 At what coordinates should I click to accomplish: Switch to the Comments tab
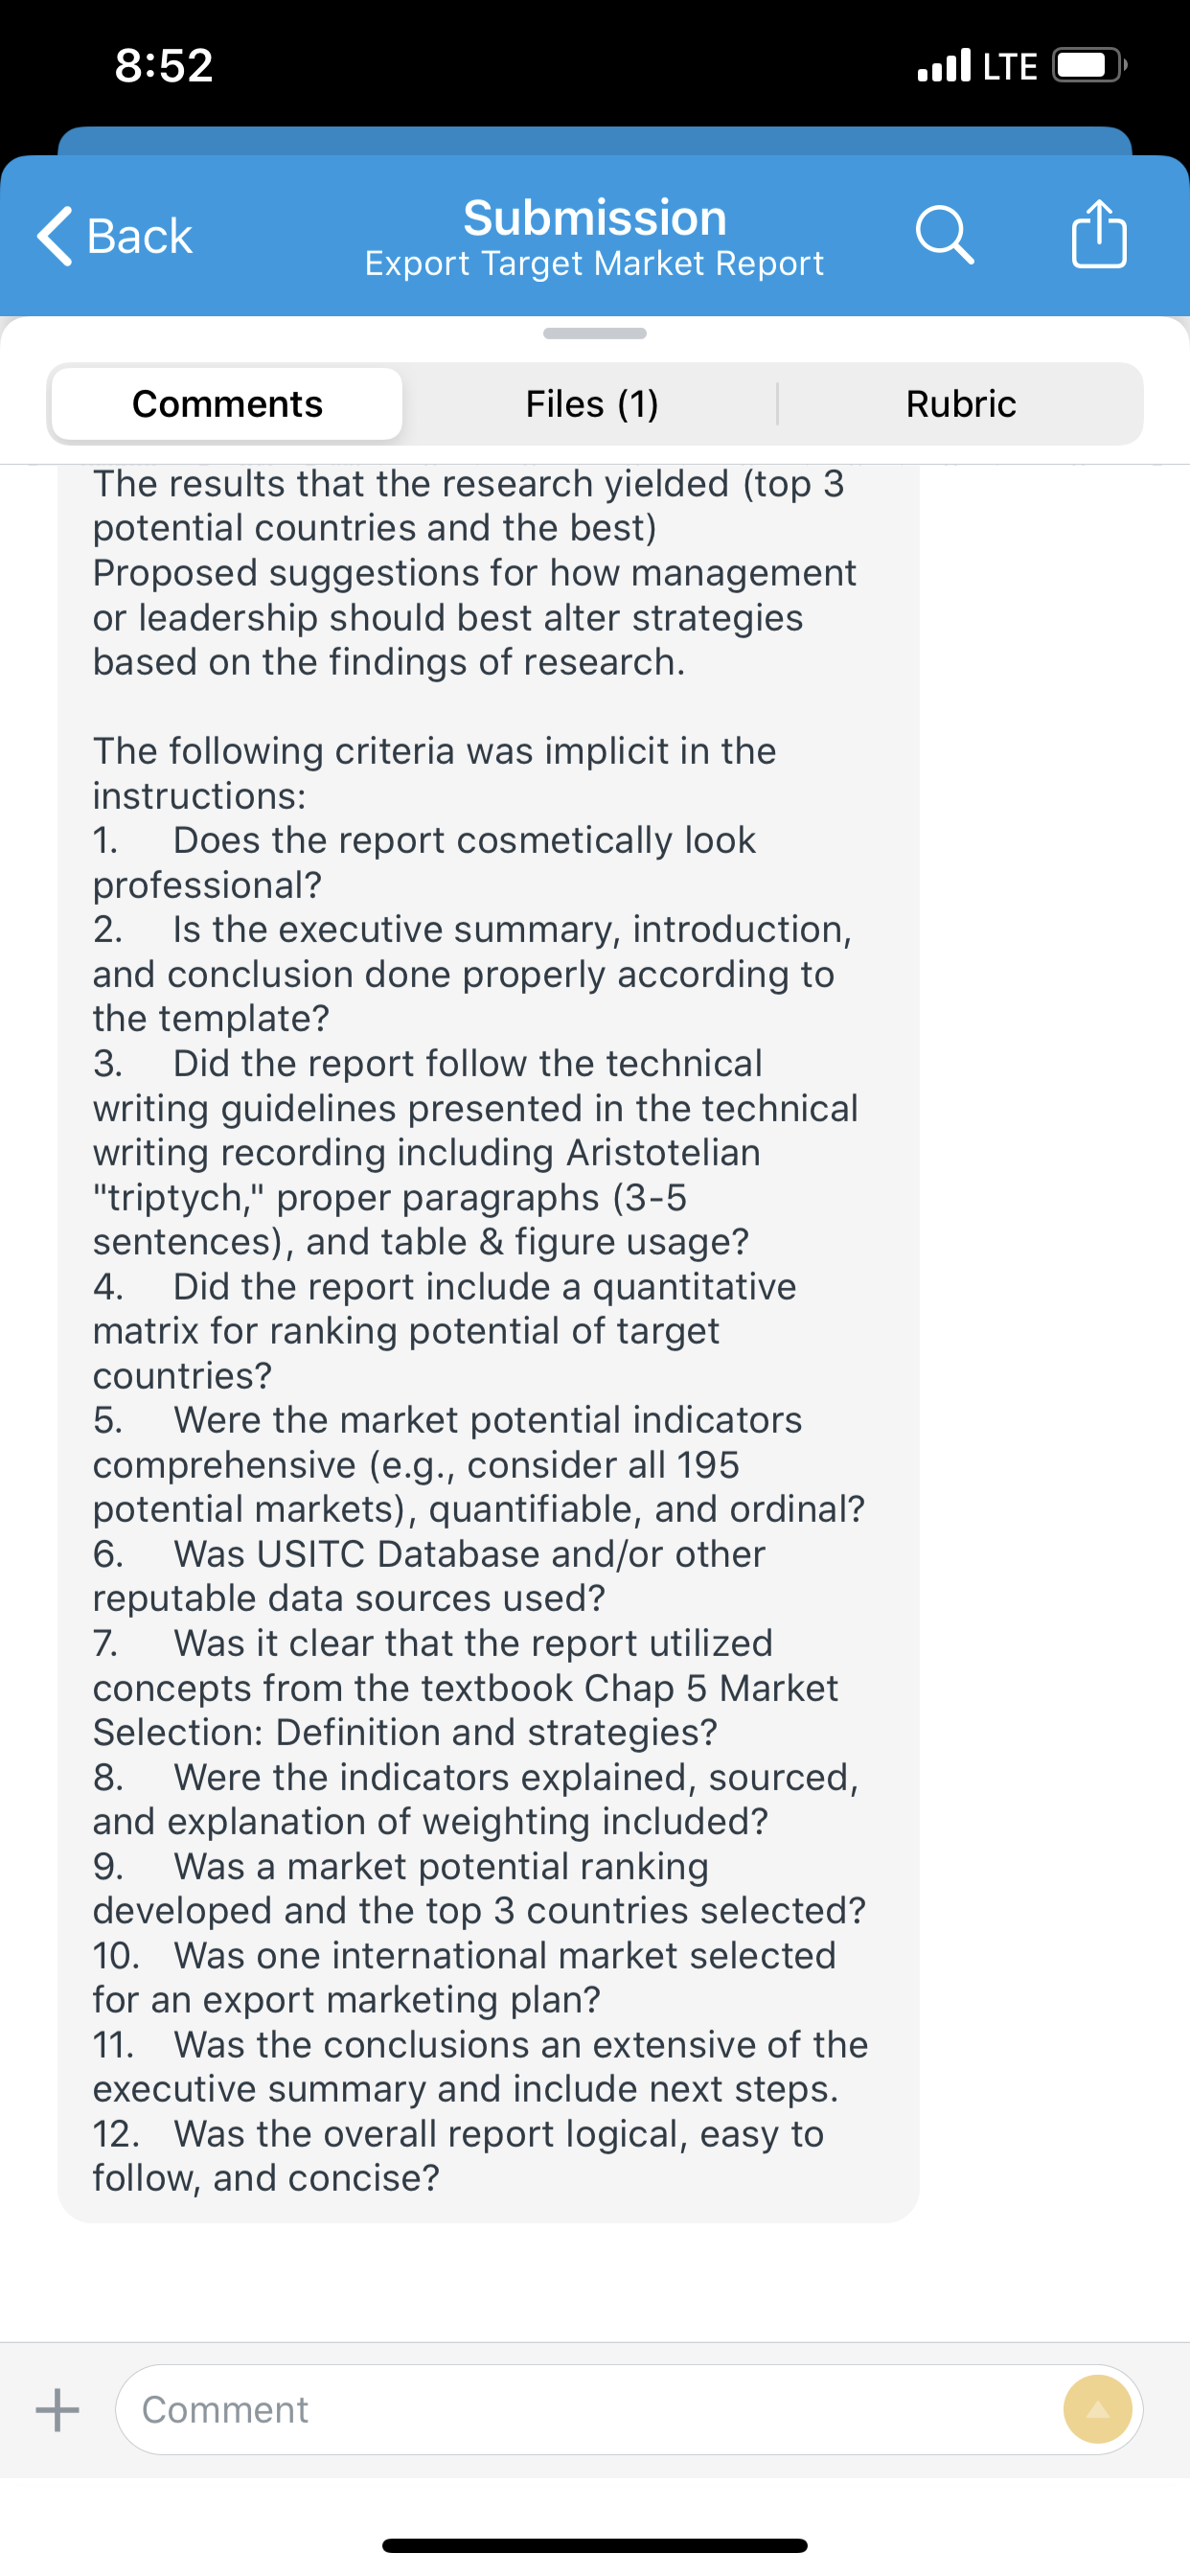point(227,404)
